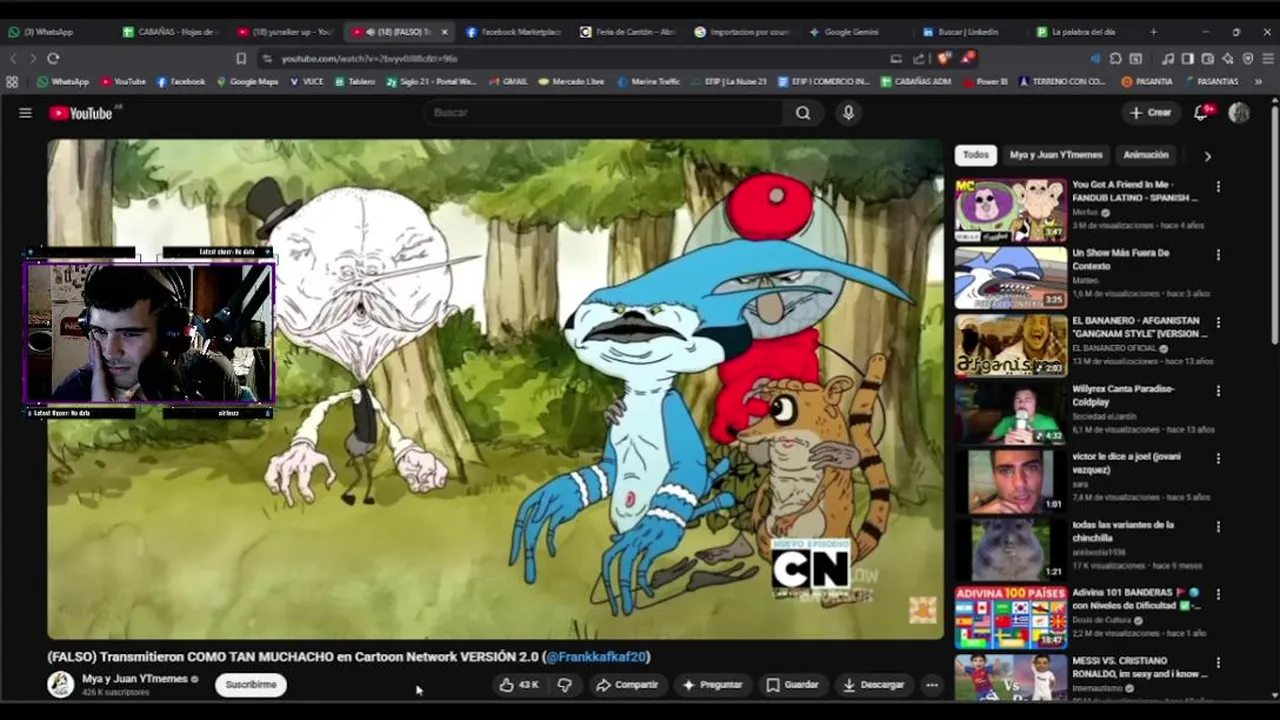Click the video player to pause
Screen dimensions: 1280x720
pyautogui.click(x=495, y=389)
